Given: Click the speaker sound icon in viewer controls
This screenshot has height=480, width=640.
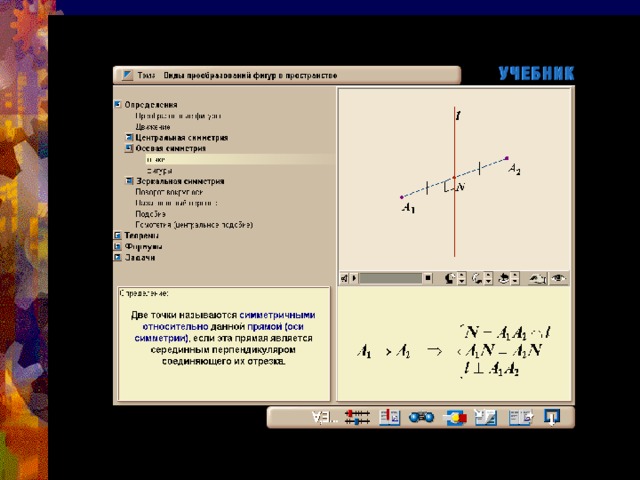Looking at the screenshot, I should (344, 278).
